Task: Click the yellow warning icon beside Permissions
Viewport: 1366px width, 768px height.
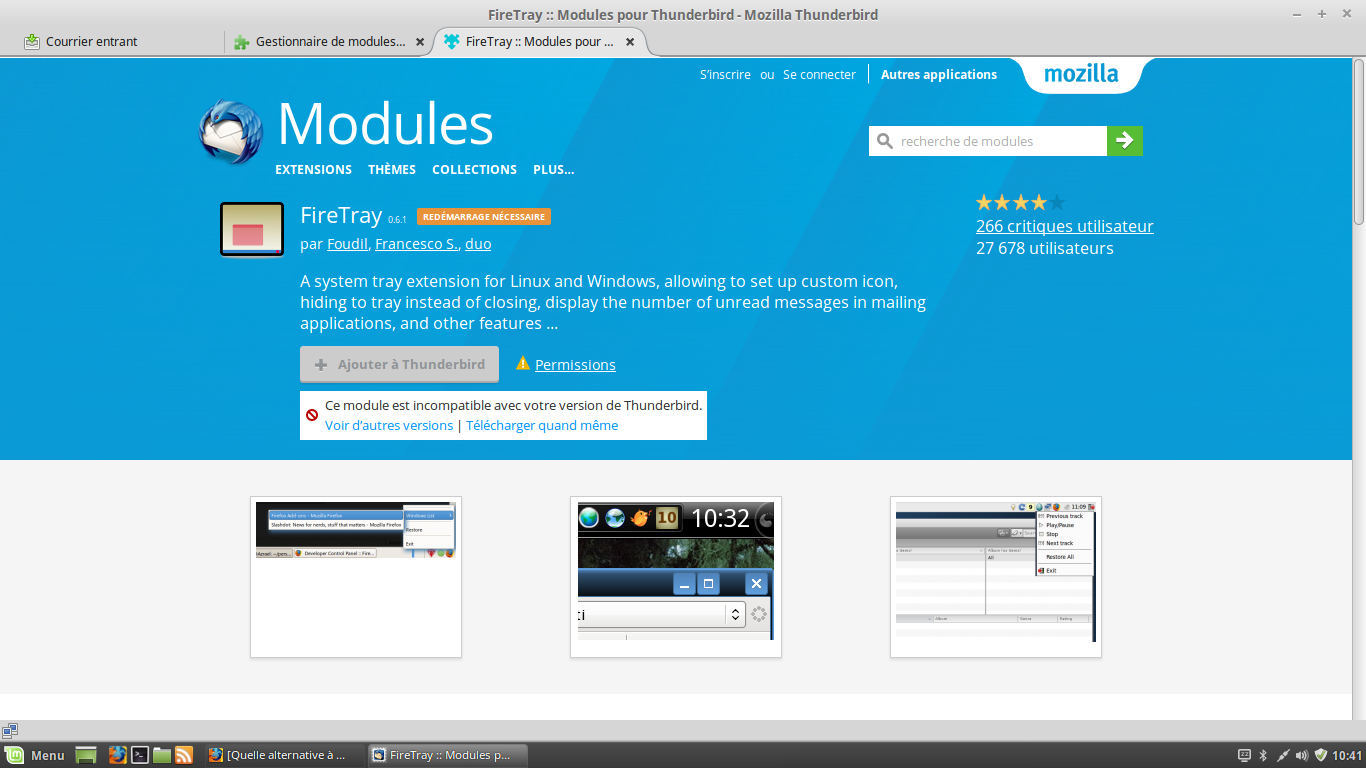Action: [522, 364]
